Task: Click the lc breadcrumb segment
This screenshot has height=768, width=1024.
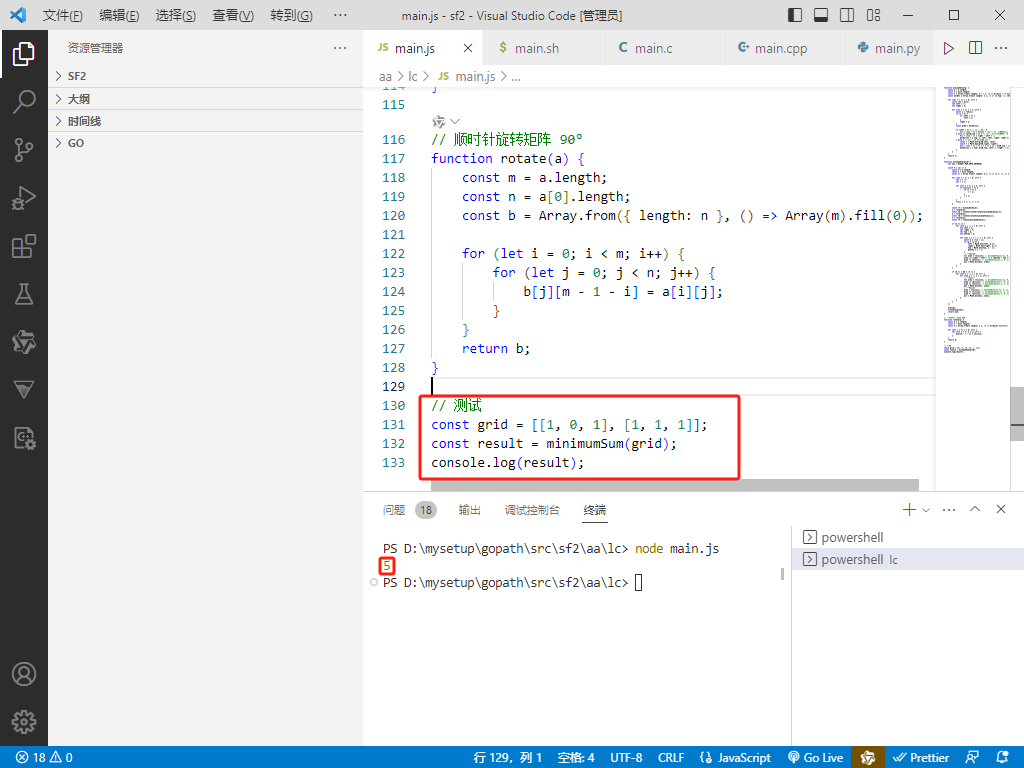Action: point(413,76)
